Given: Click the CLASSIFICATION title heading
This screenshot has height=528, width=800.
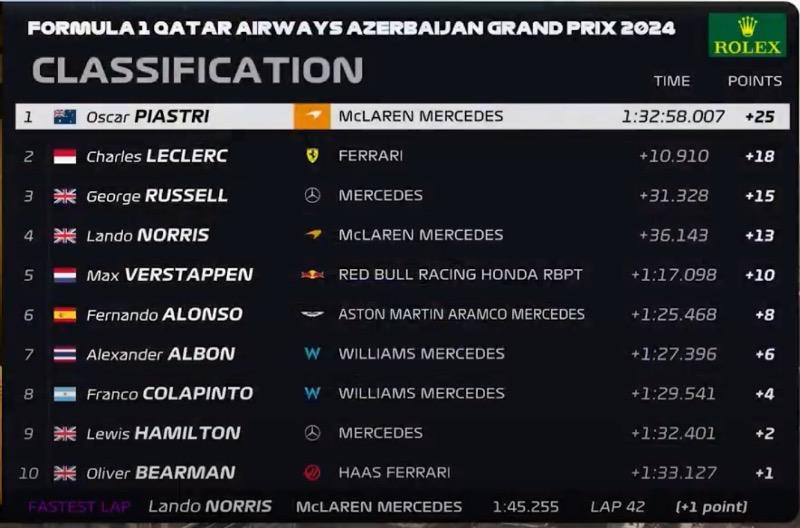Looking at the screenshot, I should tap(197, 70).
